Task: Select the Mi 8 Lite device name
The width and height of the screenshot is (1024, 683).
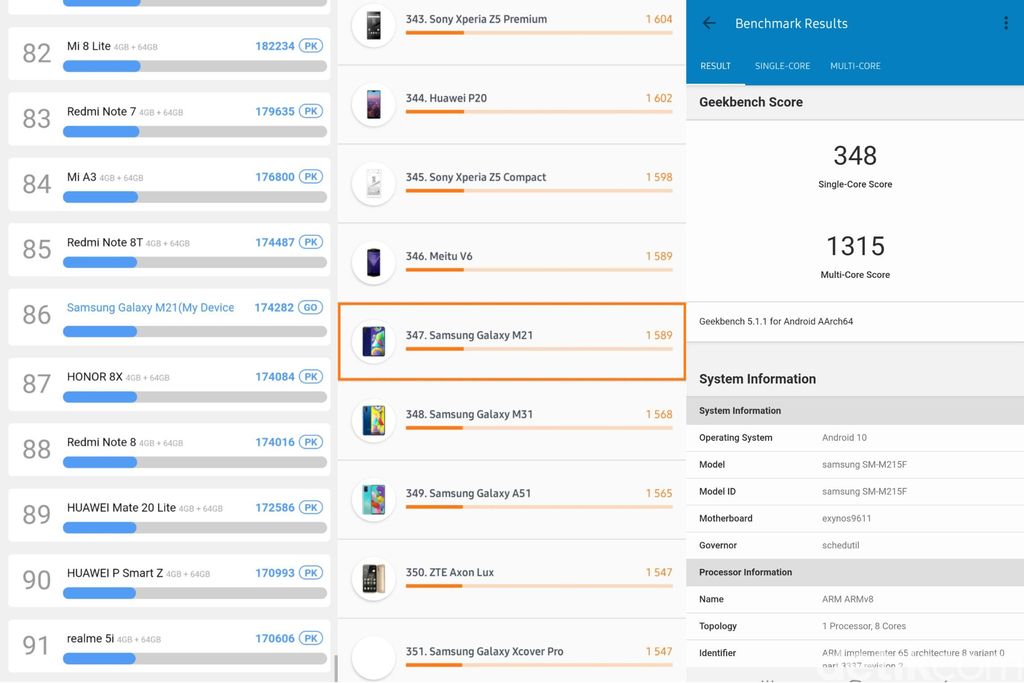Action: point(89,46)
